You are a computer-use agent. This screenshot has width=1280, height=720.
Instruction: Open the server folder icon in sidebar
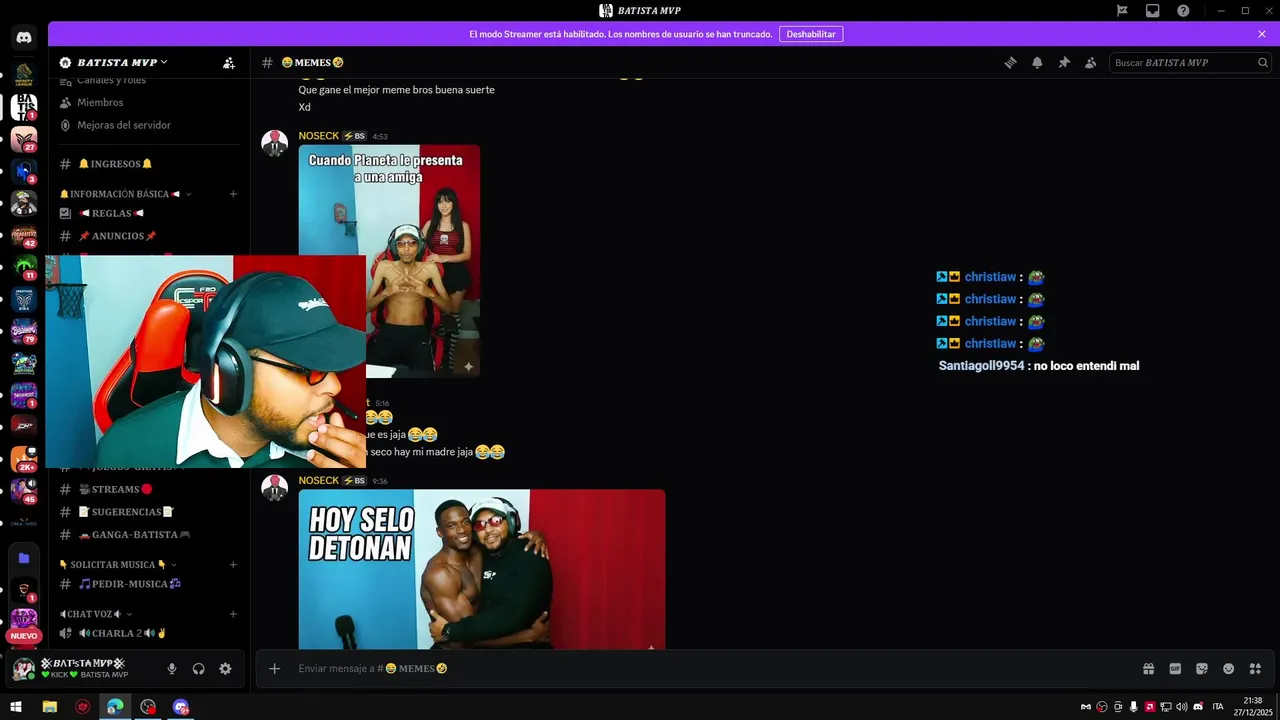(24, 558)
